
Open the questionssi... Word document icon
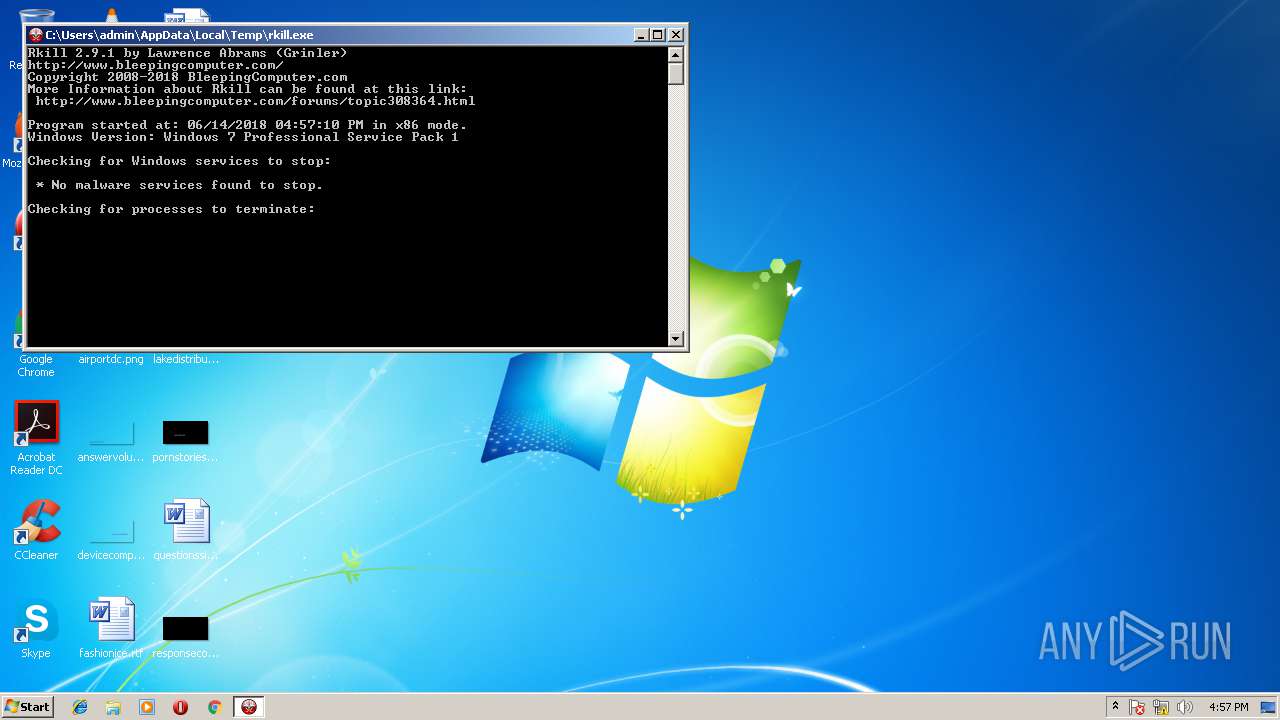click(x=186, y=522)
